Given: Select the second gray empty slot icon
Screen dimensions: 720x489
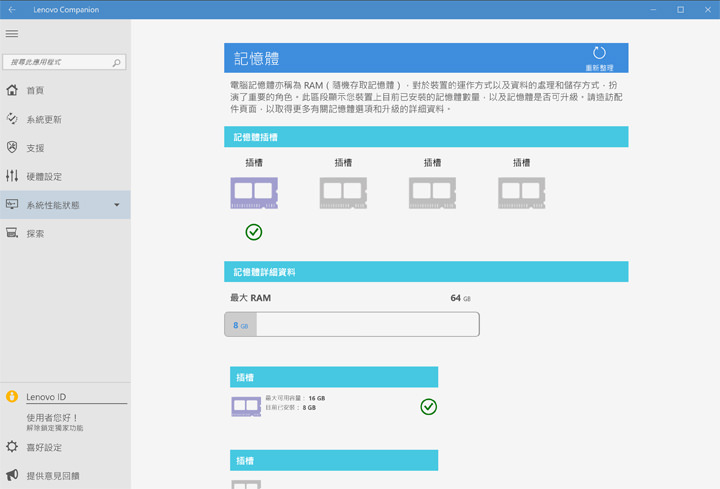Looking at the screenshot, I should coord(343,192).
